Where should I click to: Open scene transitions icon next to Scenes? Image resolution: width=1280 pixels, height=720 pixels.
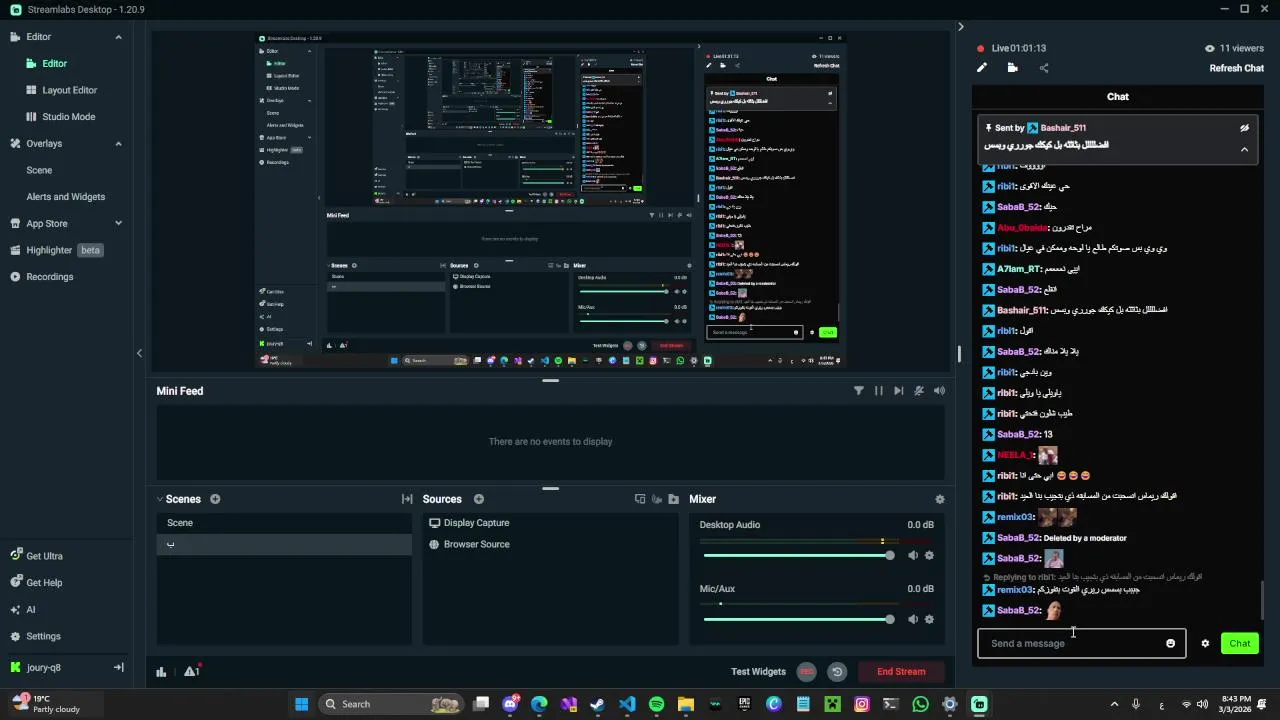pyautogui.click(x=407, y=499)
